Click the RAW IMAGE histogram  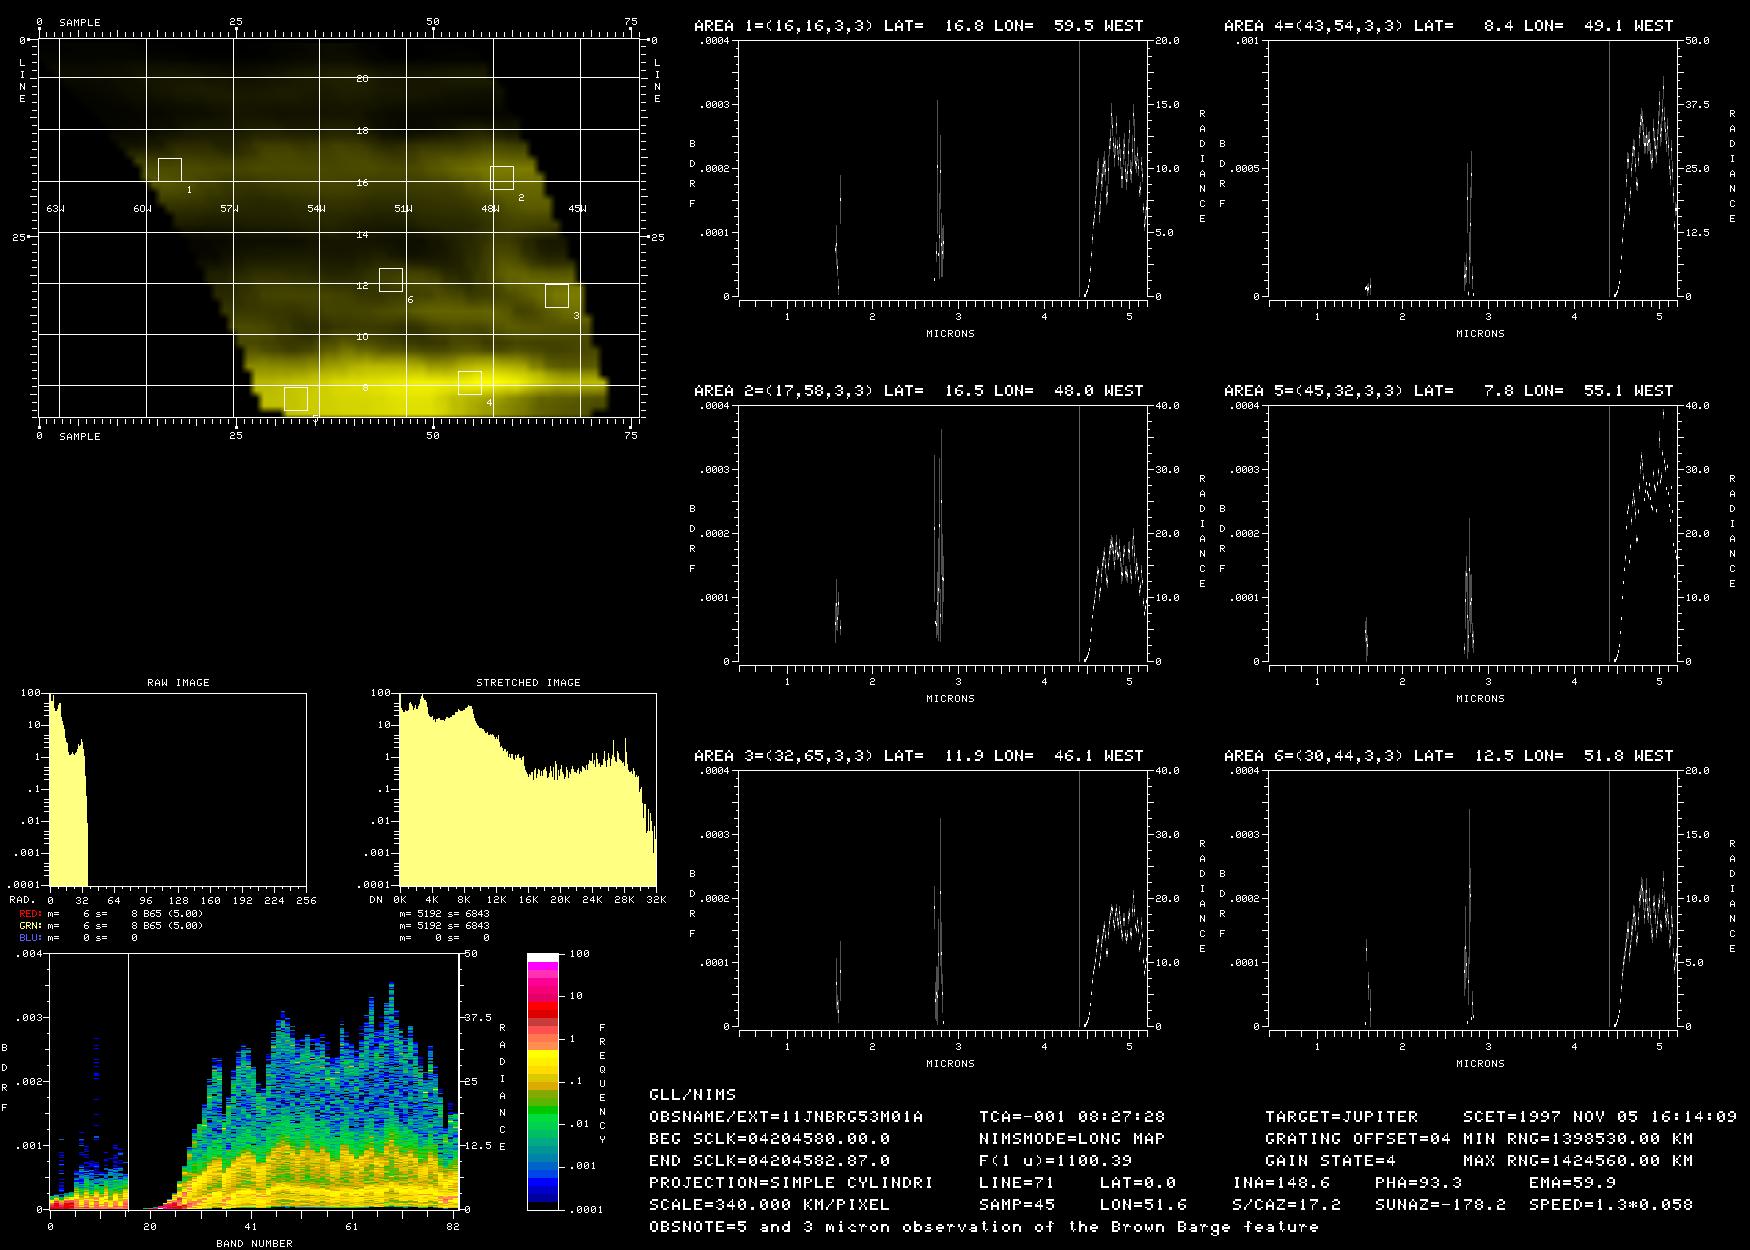click(178, 789)
